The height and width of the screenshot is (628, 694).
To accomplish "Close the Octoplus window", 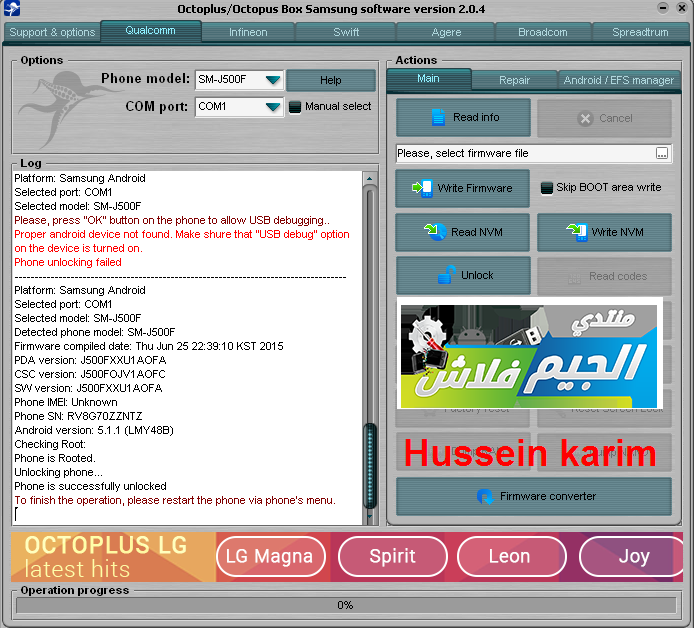I will [682, 8].
